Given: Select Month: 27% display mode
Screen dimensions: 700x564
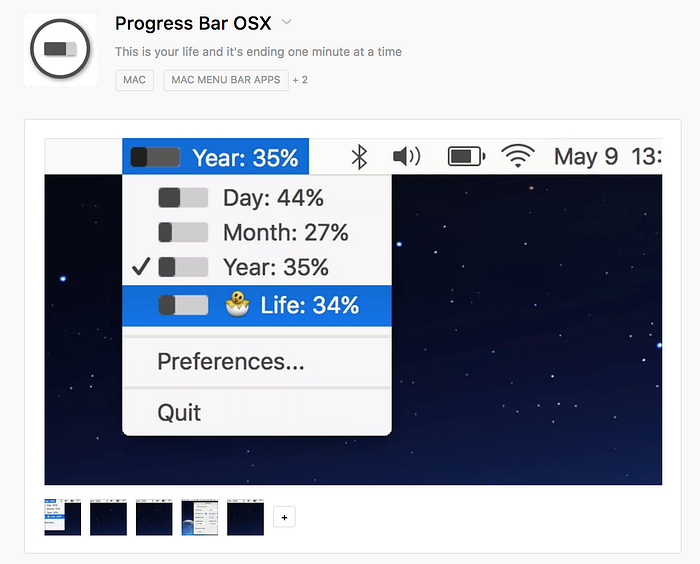Looking at the screenshot, I should [257, 232].
